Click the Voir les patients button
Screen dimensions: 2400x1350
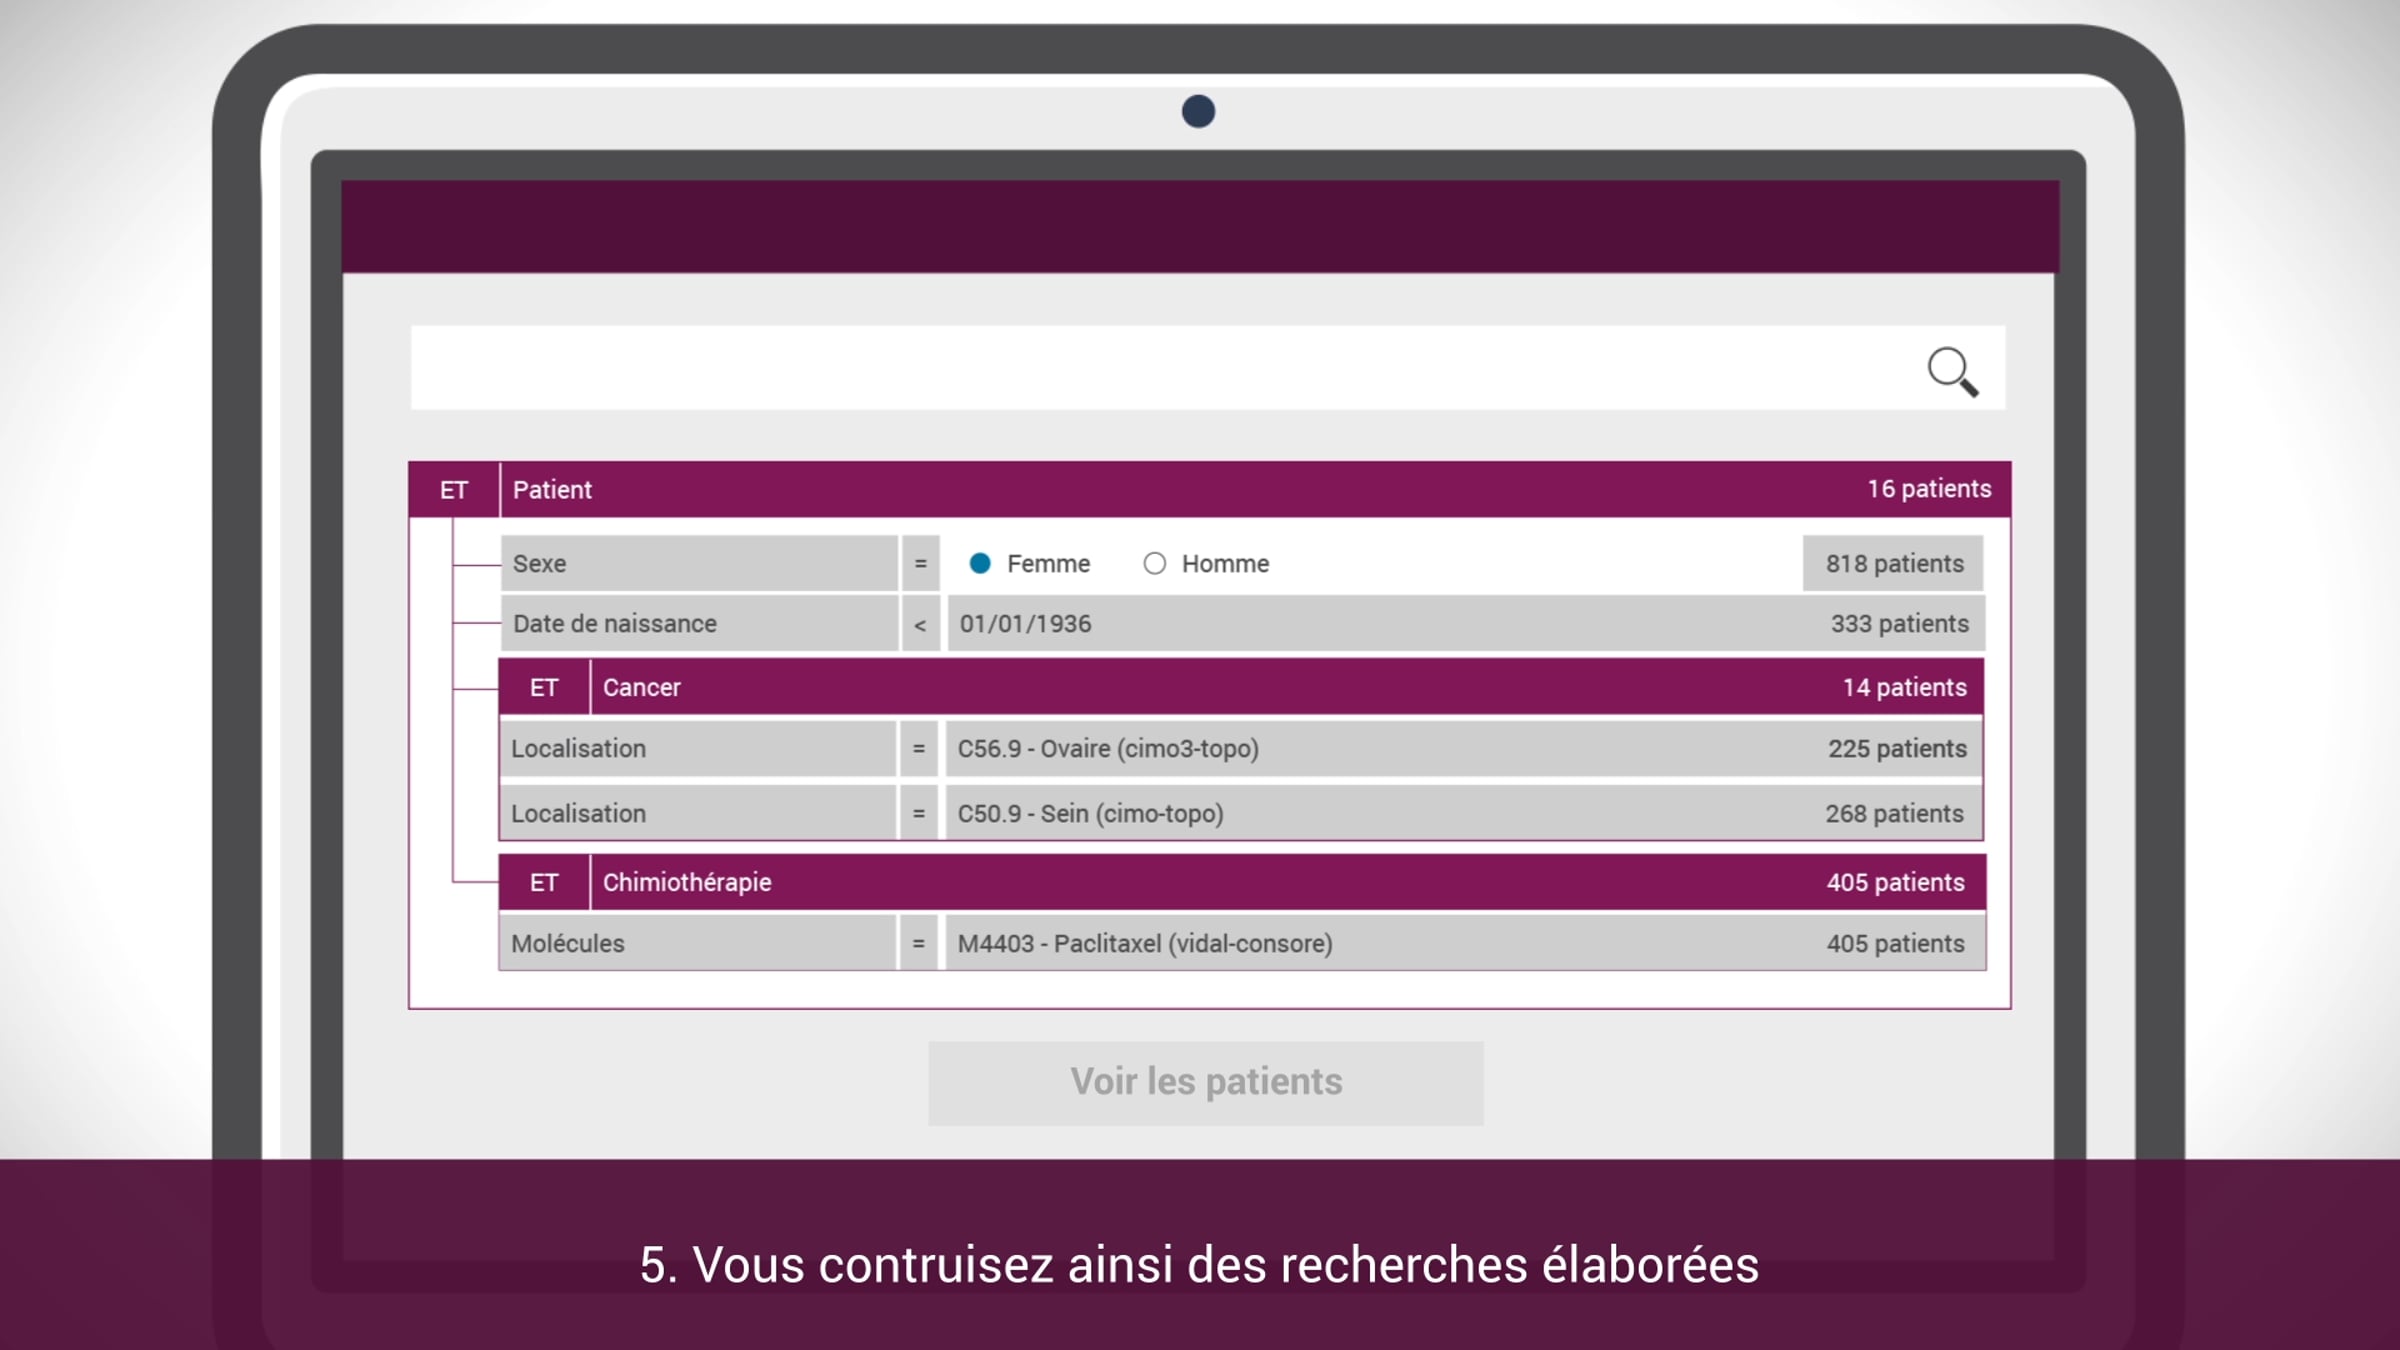pos(1205,1083)
